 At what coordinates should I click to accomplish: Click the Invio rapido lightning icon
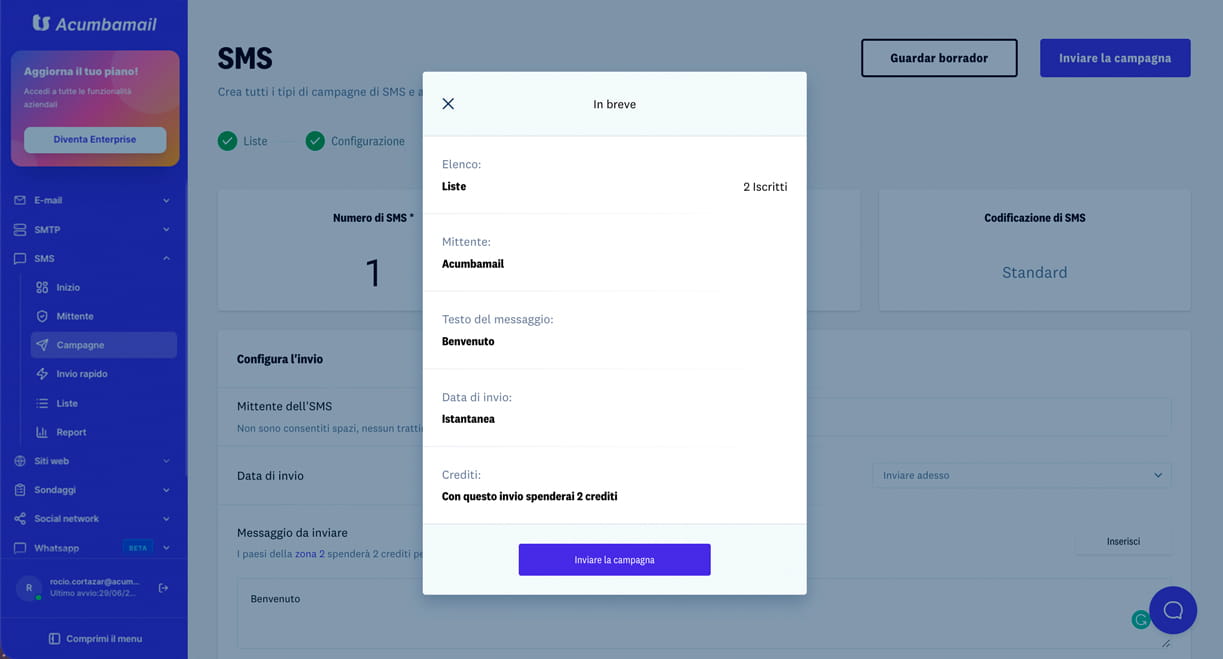point(42,374)
